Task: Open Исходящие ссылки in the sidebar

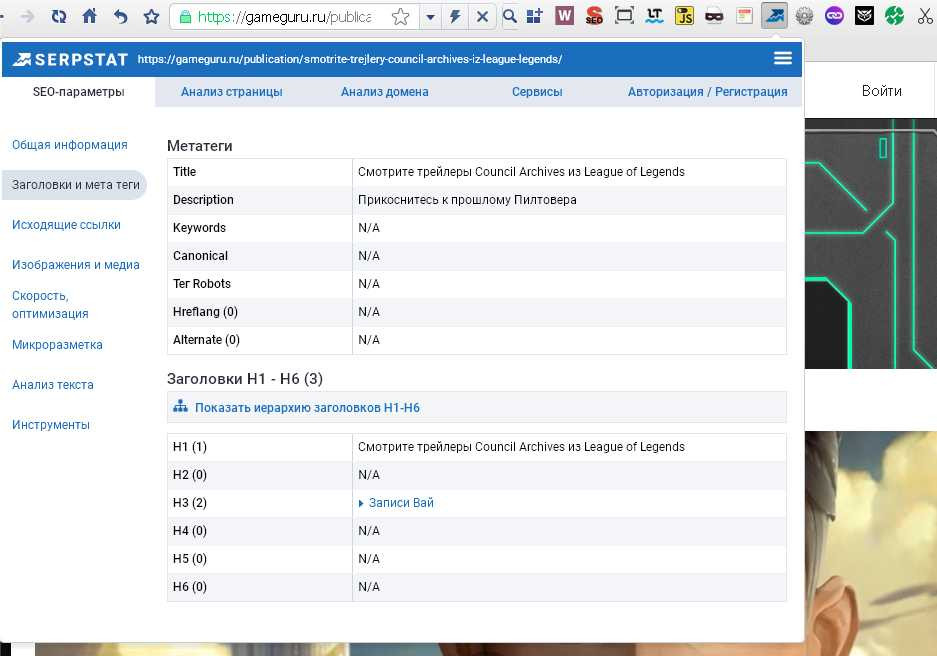Action: click(66, 225)
